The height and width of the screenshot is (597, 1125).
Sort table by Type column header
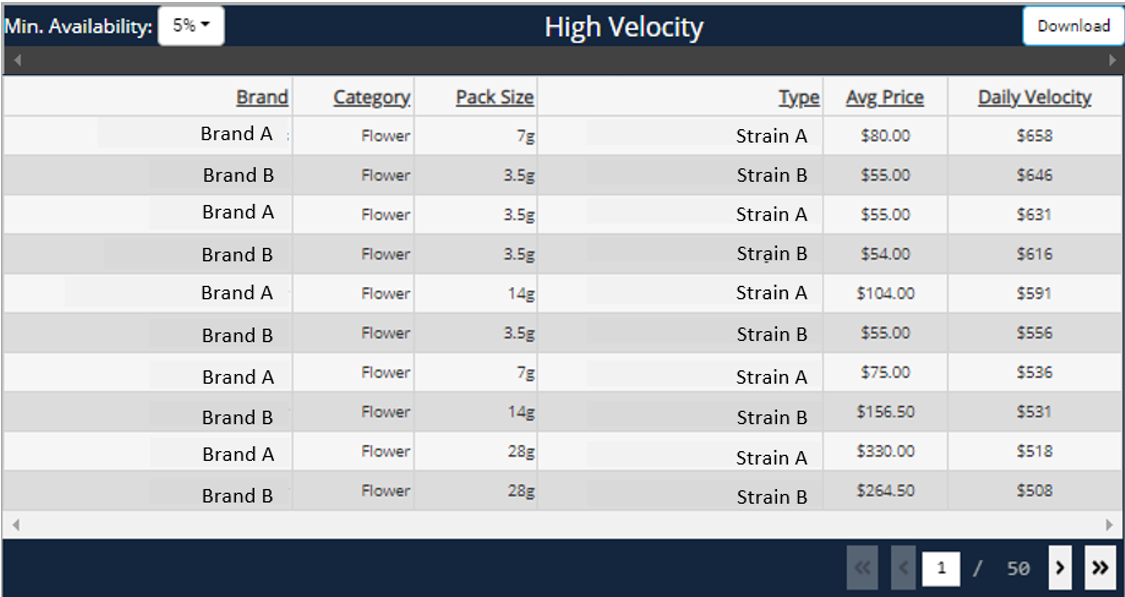(x=799, y=97)
